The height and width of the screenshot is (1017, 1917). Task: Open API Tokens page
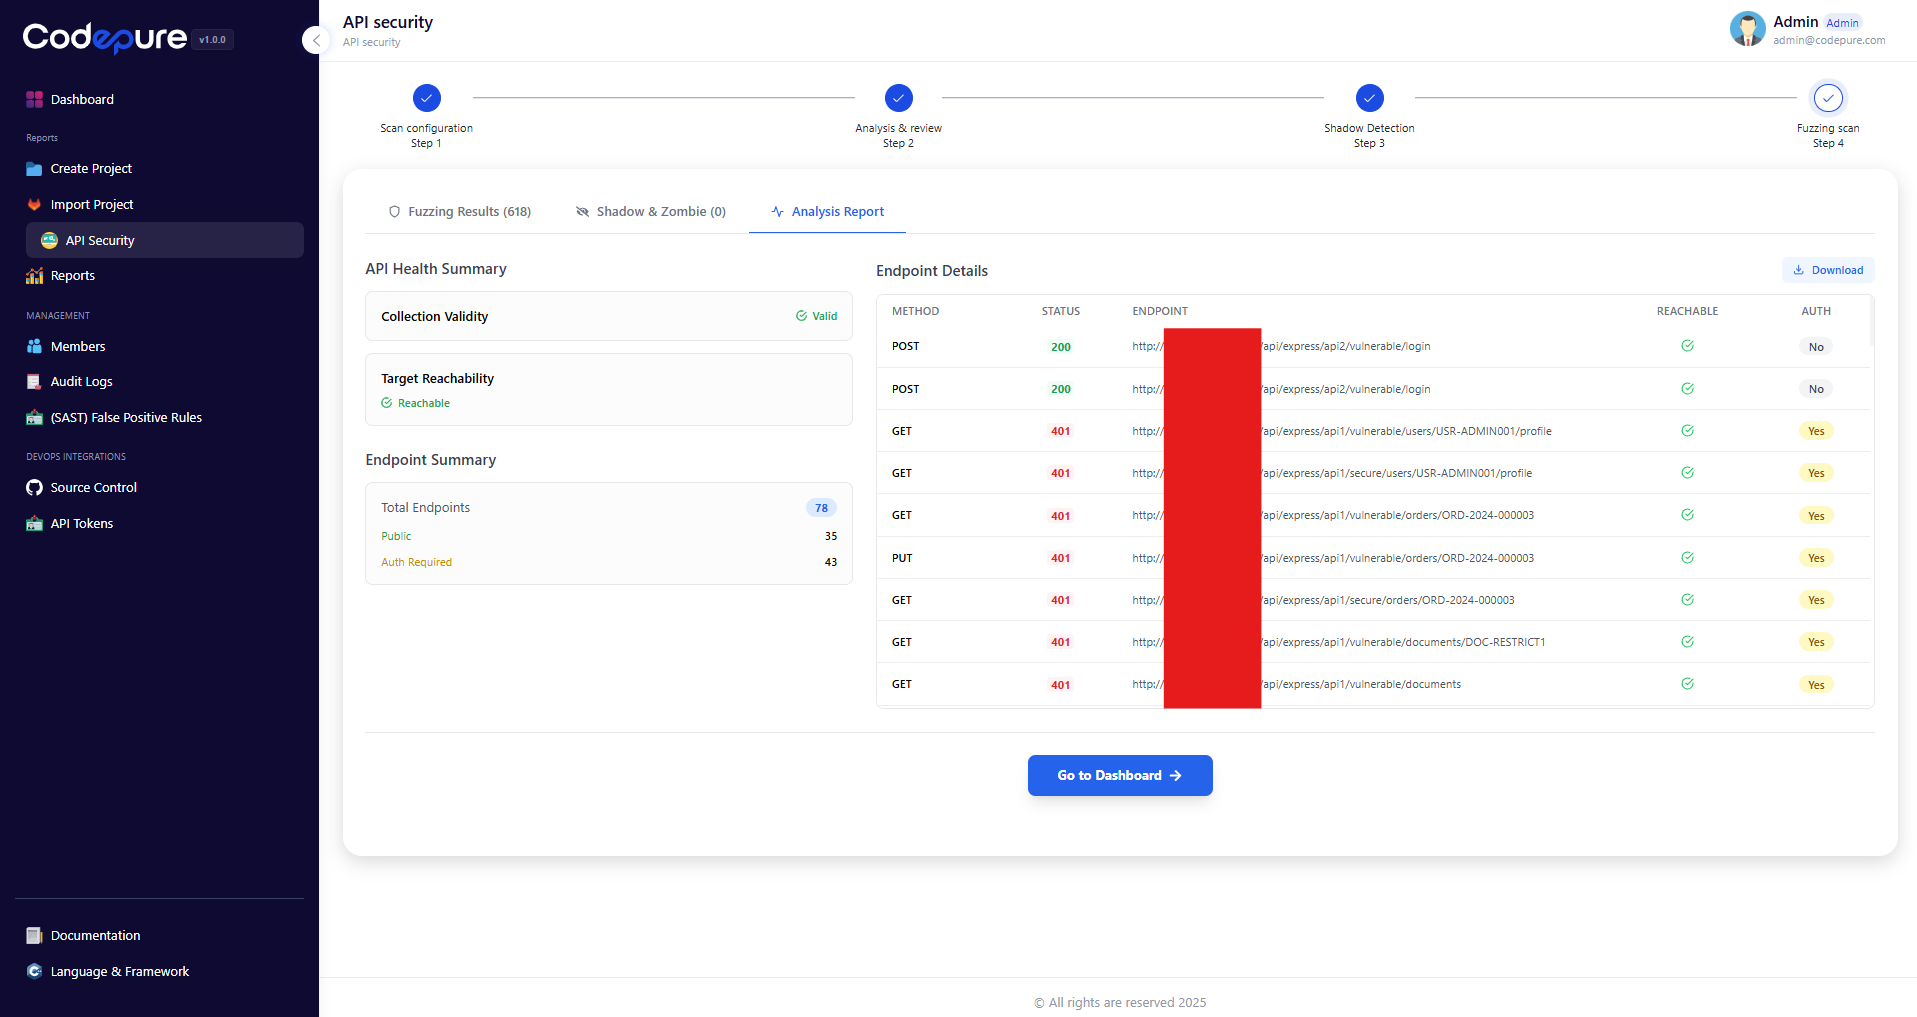pyautogui.click(x=82, y=523)
